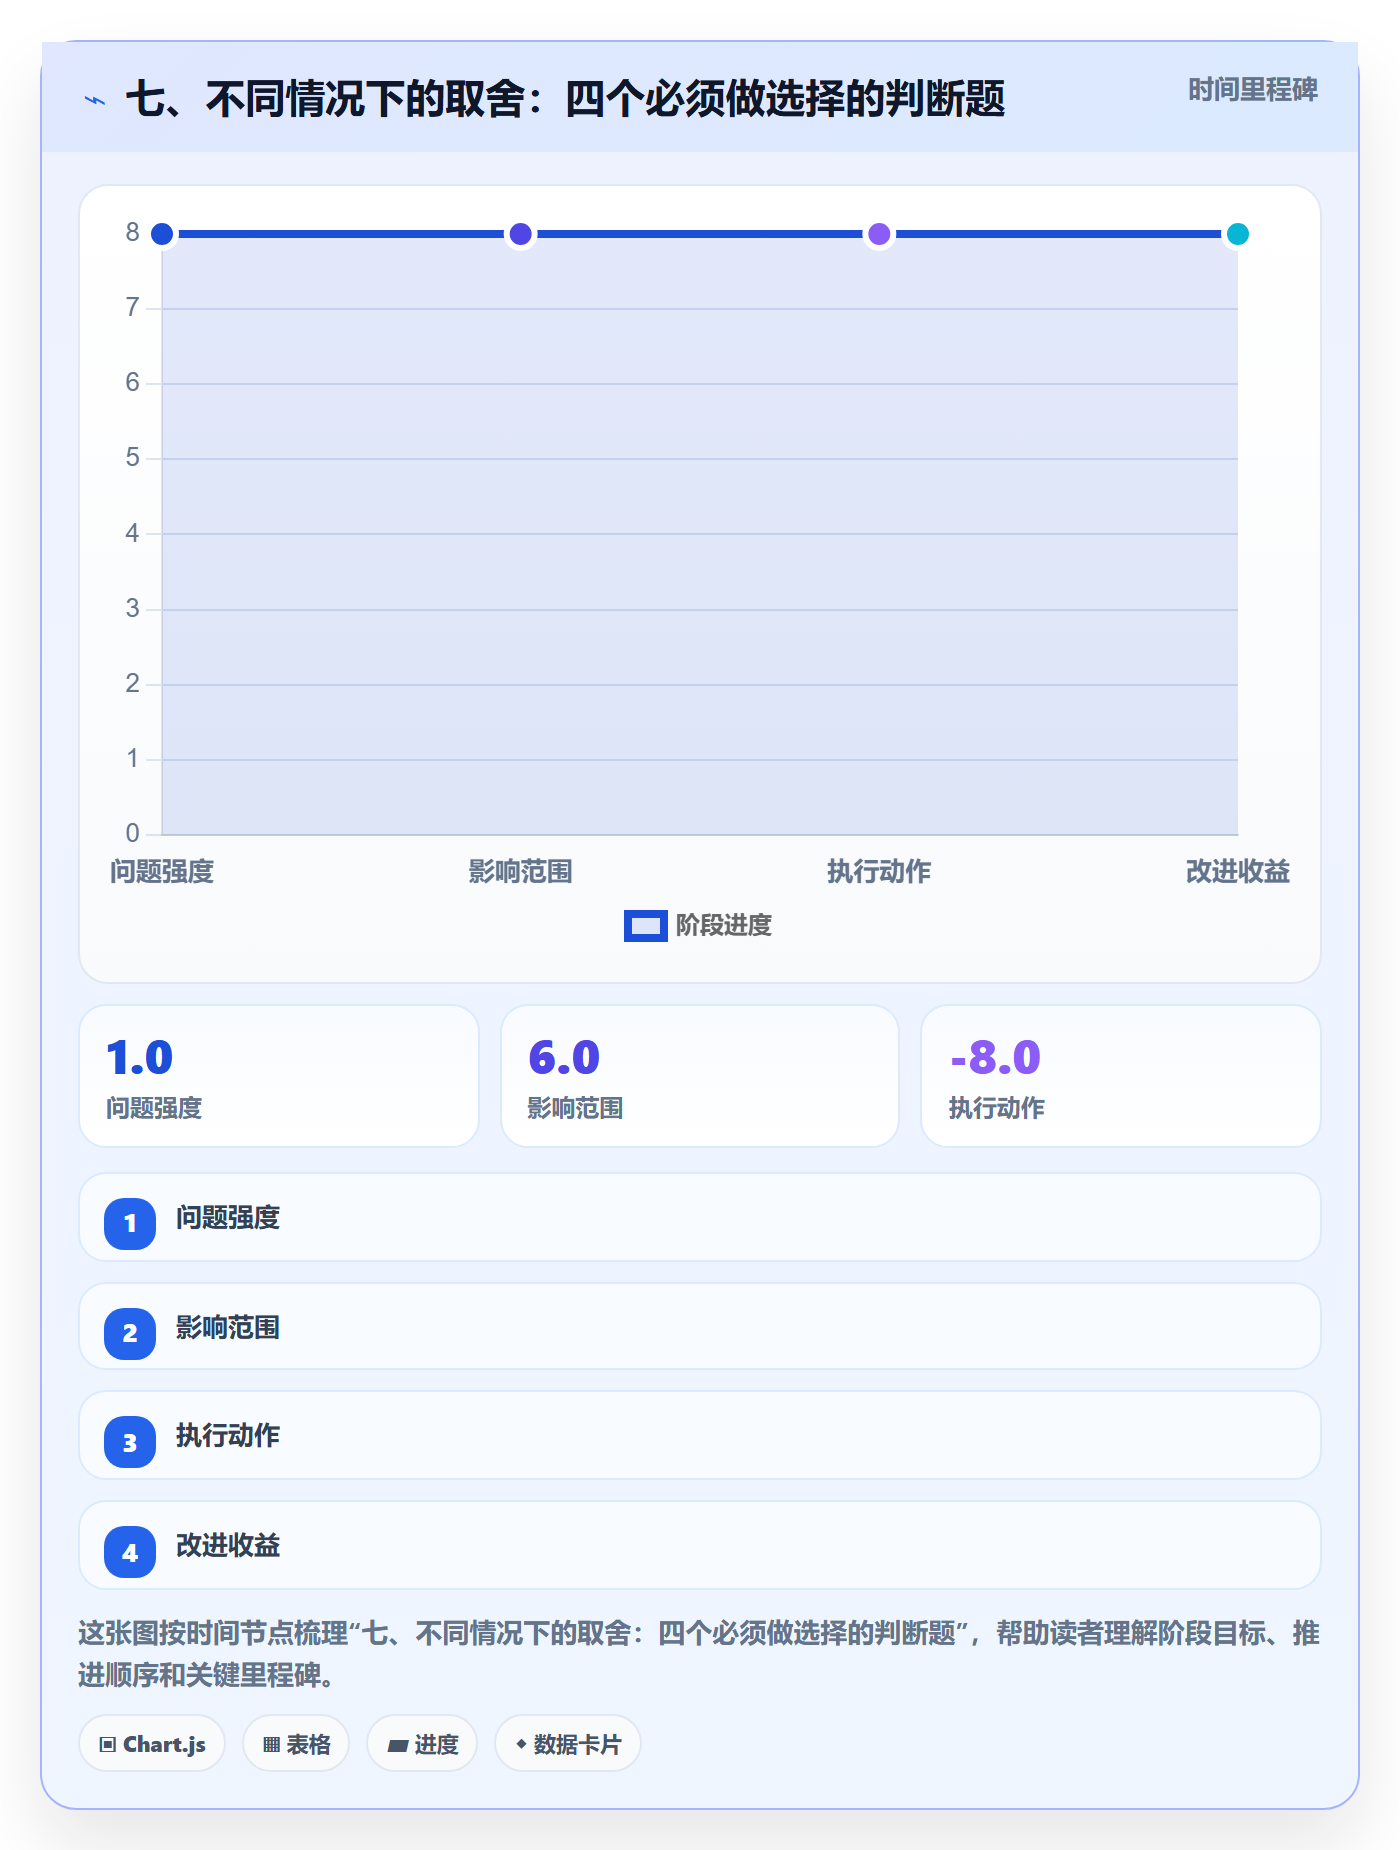Select the 改进收益 list row text
Image resolution: width=1400 pixels, height=1850 pixels.
228,1546
